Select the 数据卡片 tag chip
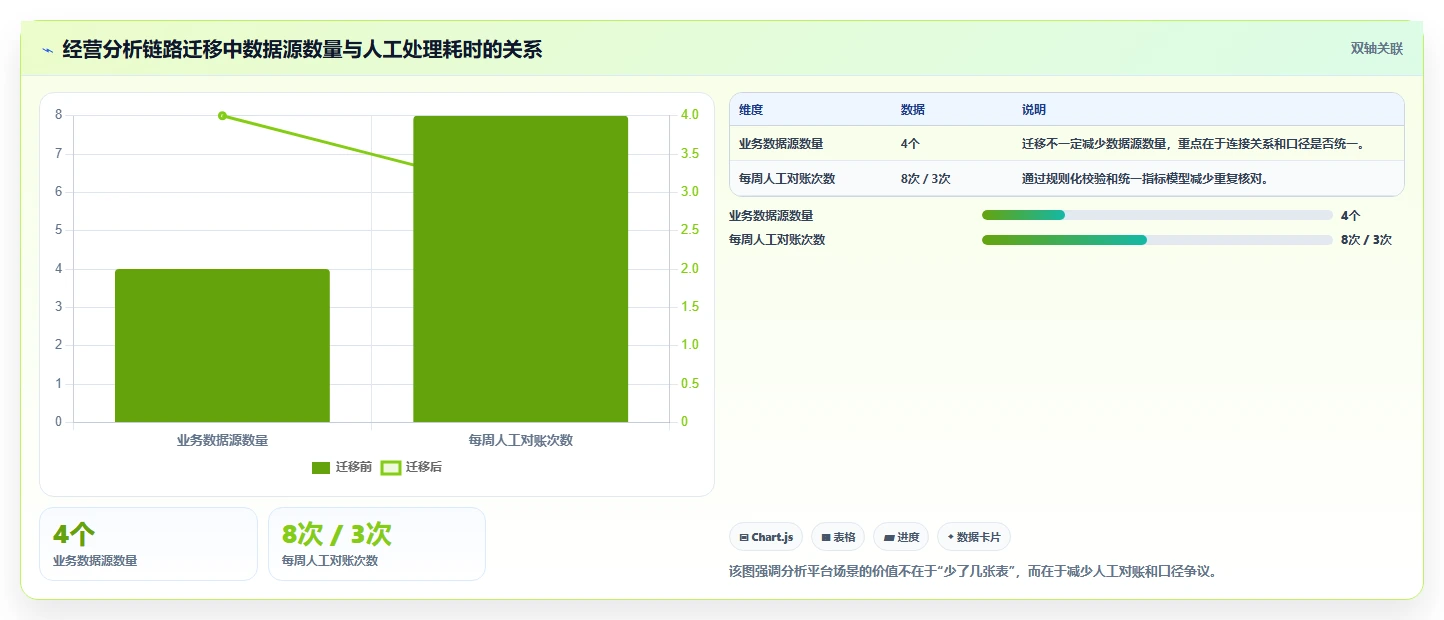The height and width of the screenshot is (620, 1444). [x=974, y=537]
